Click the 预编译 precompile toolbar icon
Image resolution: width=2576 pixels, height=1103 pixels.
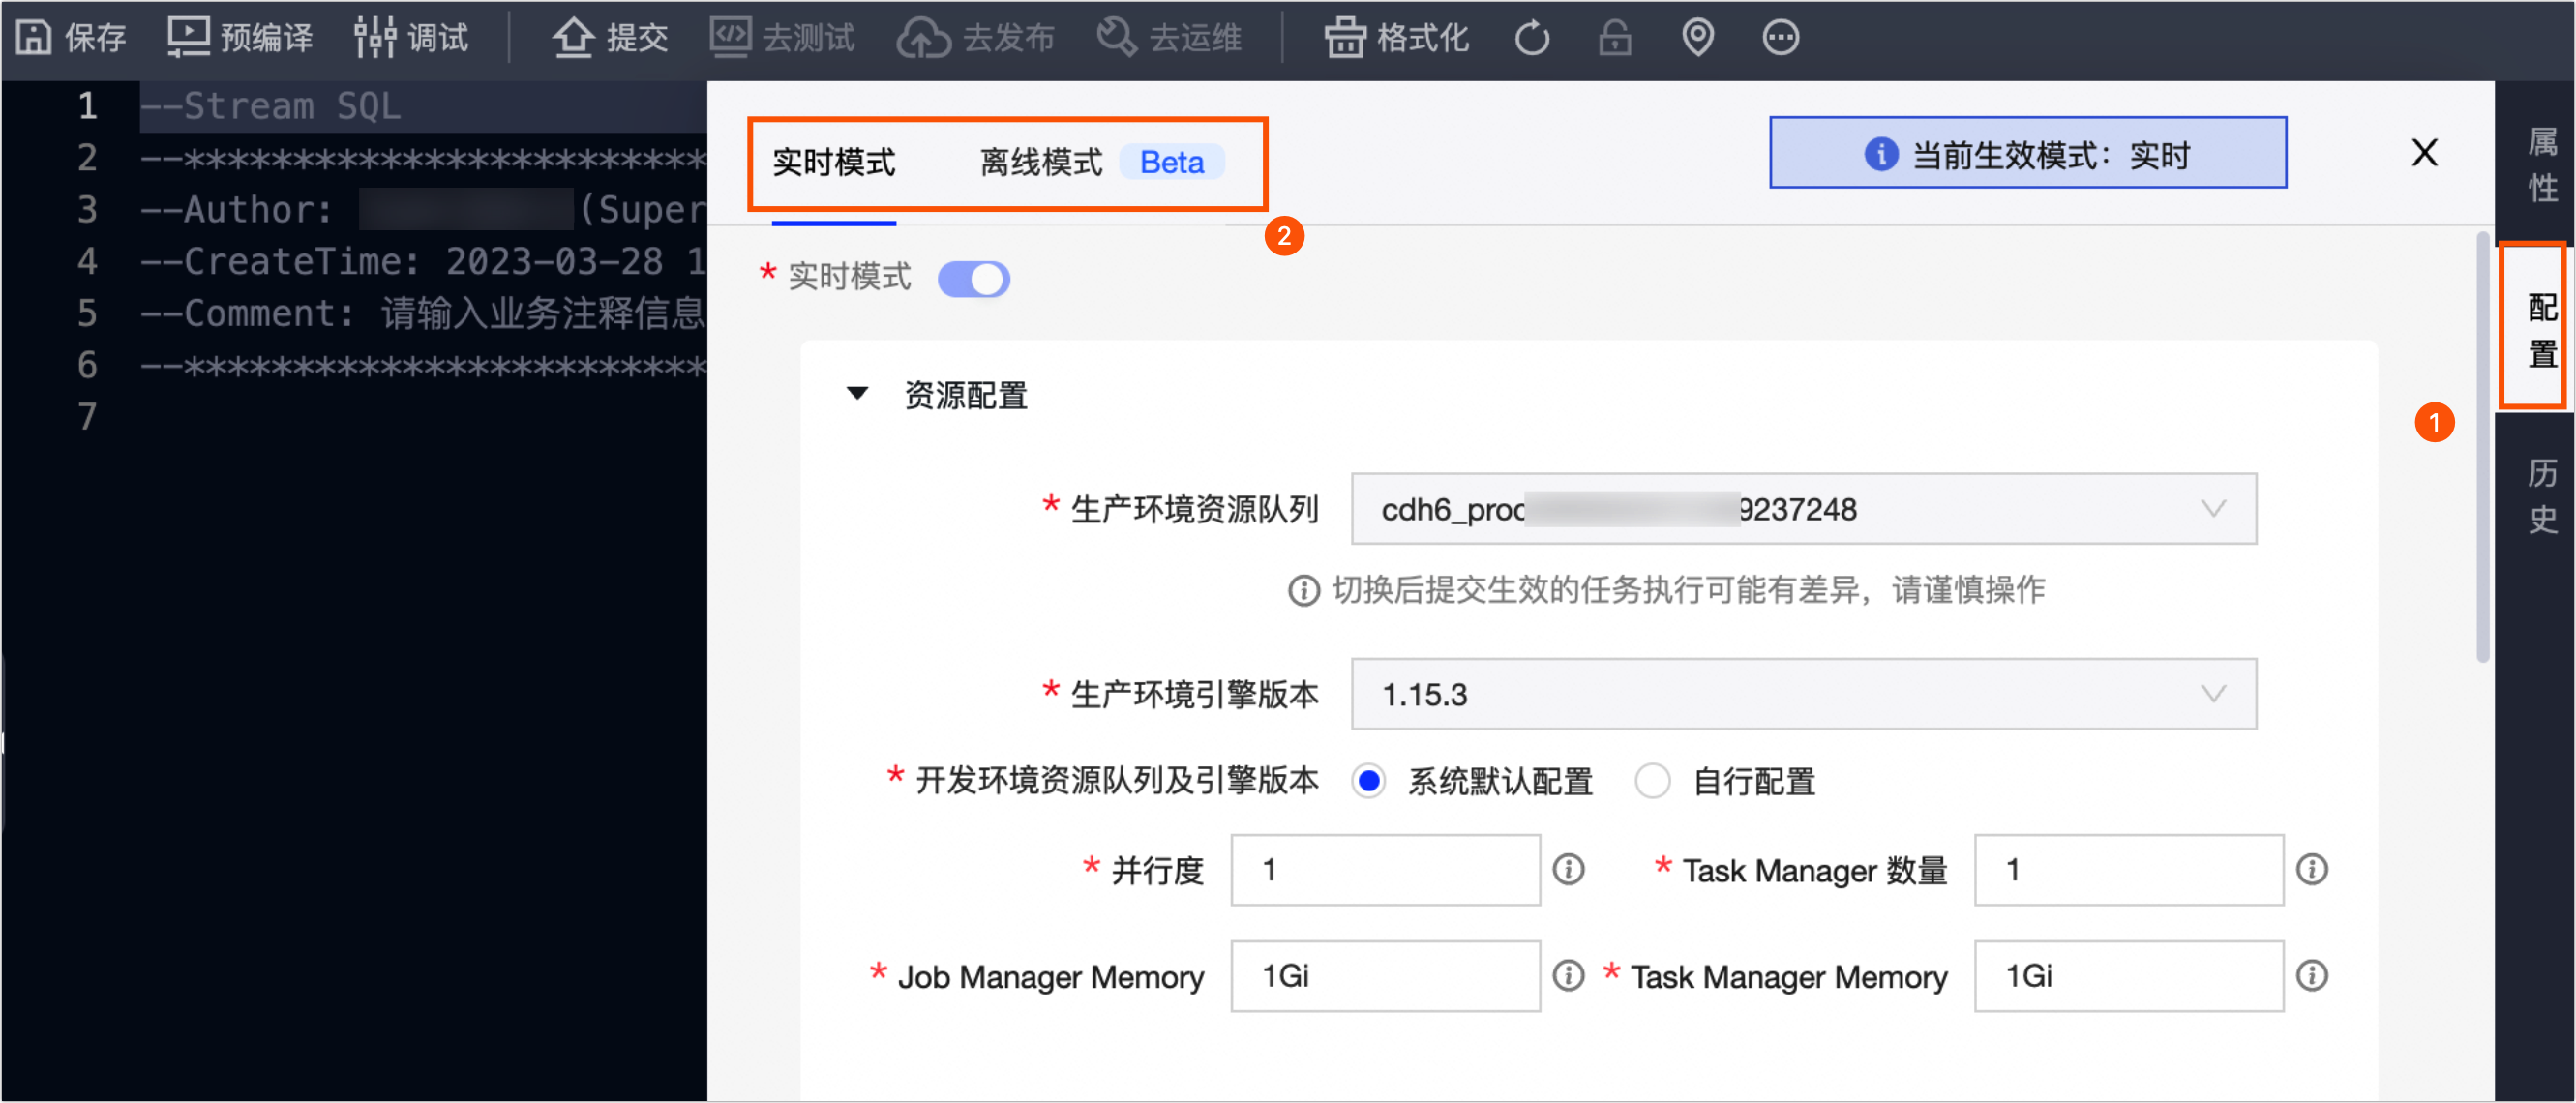point(188,38)
